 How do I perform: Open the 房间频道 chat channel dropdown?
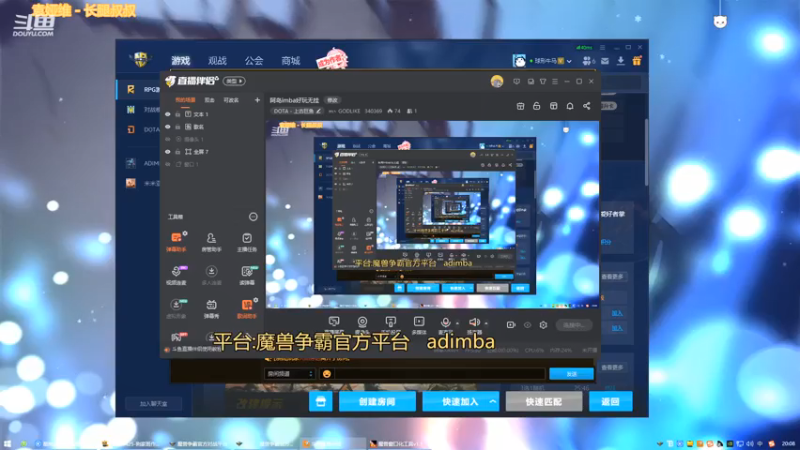click(x=289, y=374)
